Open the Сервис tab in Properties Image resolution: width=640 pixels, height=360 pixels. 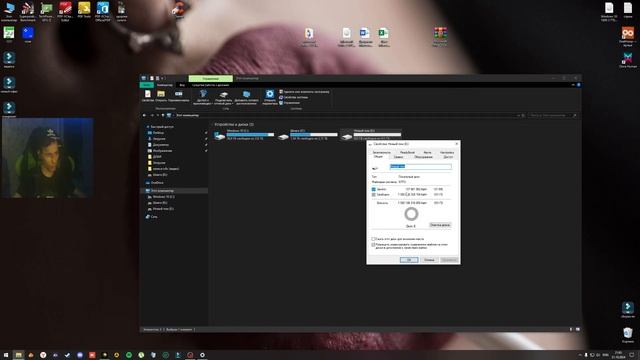pos(398,157)
